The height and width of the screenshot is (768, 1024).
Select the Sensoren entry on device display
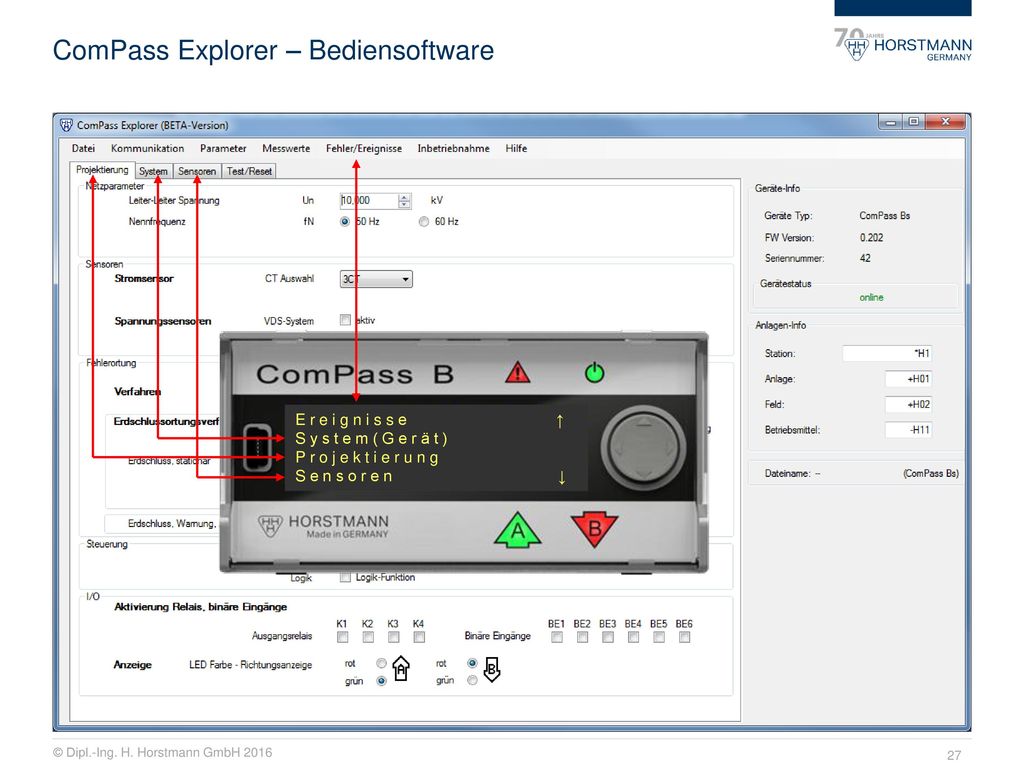(x=344, y=476)
